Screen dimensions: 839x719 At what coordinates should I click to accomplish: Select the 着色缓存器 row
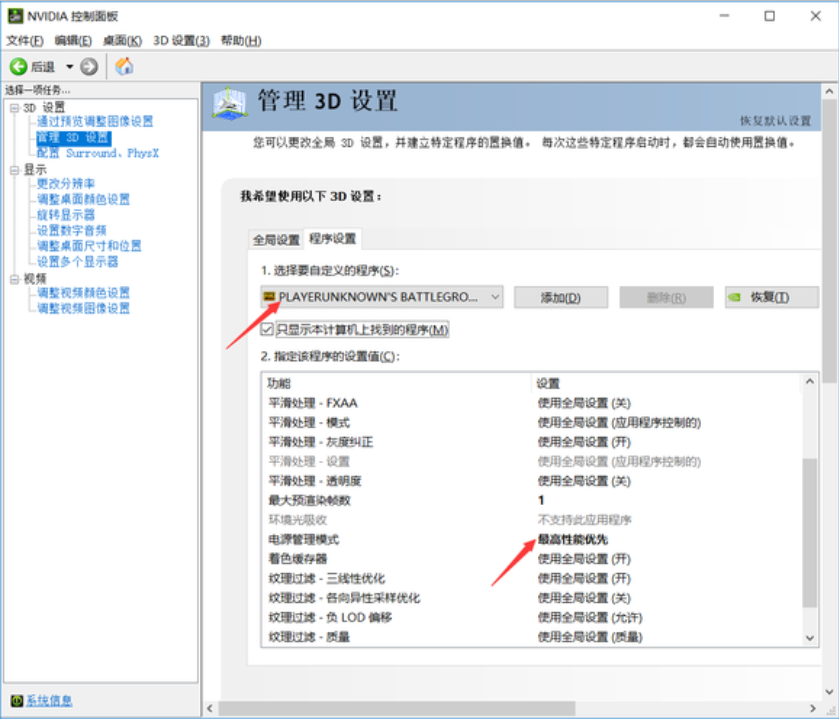pyautogui.click(x=532, y=559)
